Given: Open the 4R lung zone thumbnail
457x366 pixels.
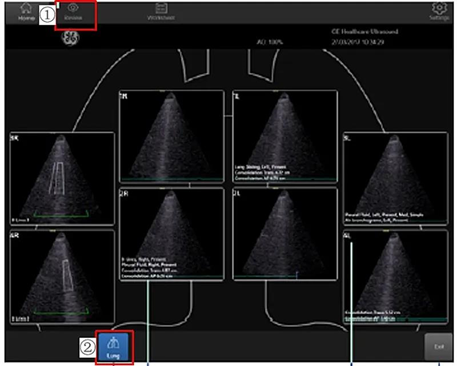Looking at the screenshot, I should point(62,277).
